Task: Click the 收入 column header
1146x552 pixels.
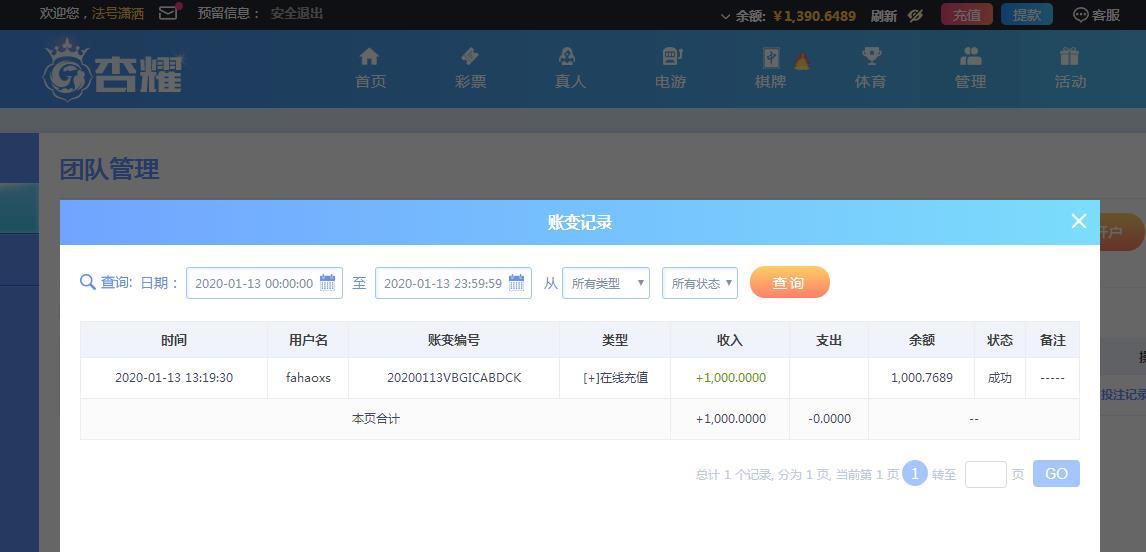Action: [729, 340]
